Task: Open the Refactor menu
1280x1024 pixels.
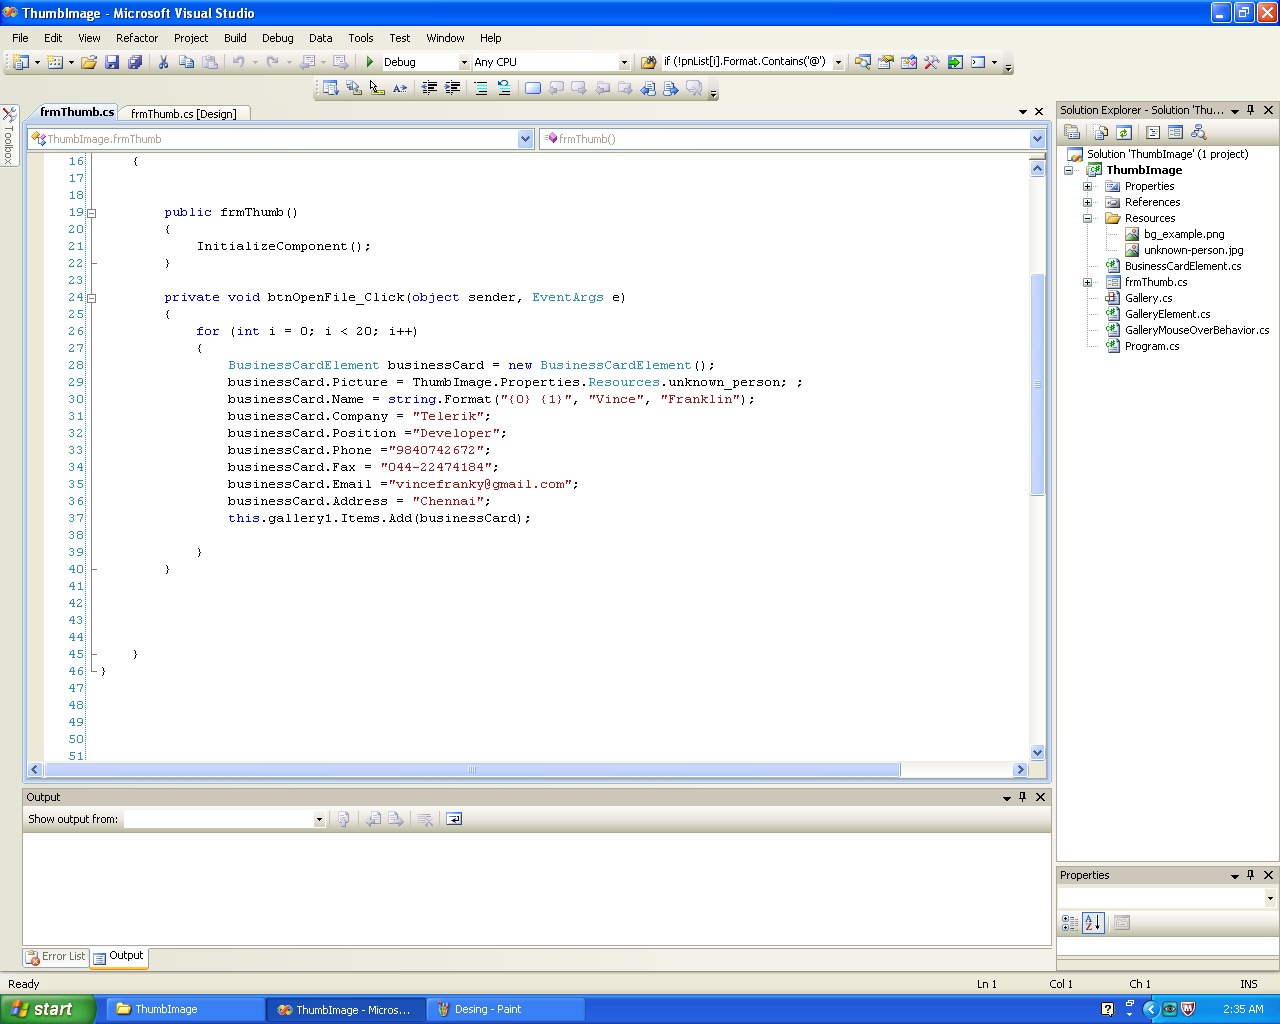Action: coord(137,38)
